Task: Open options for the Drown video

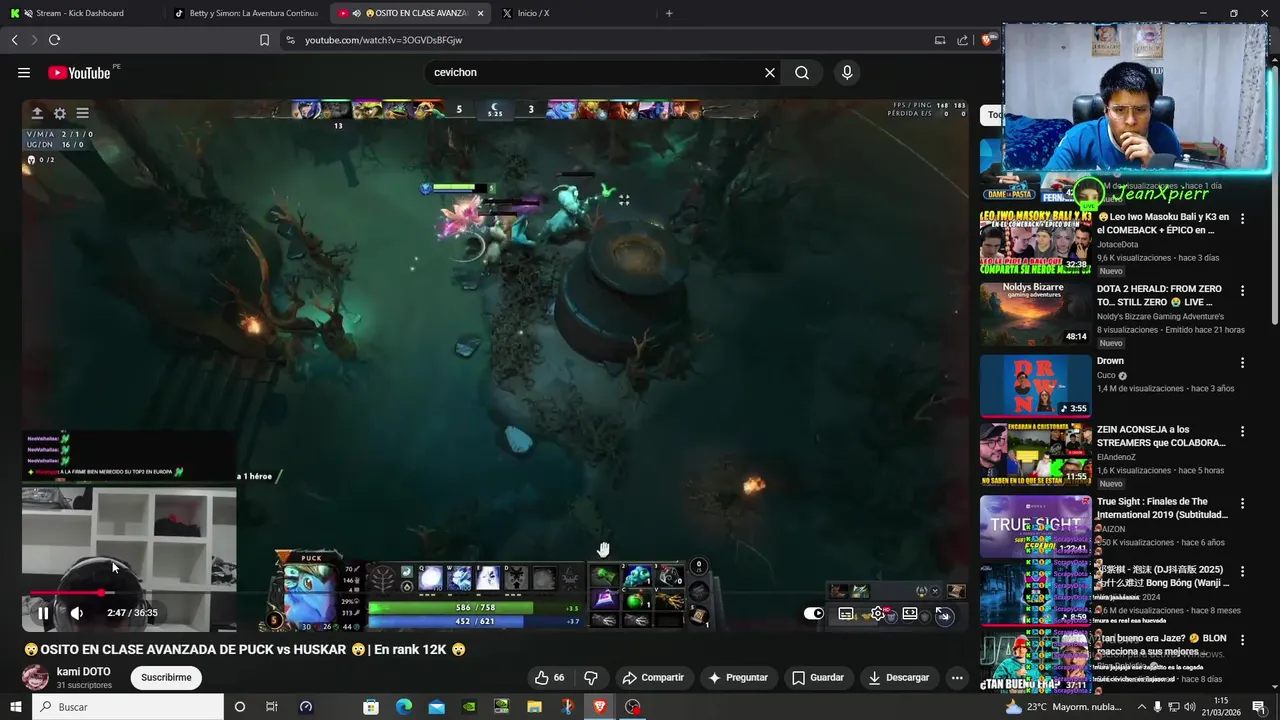Action: tap(1243, 362)
